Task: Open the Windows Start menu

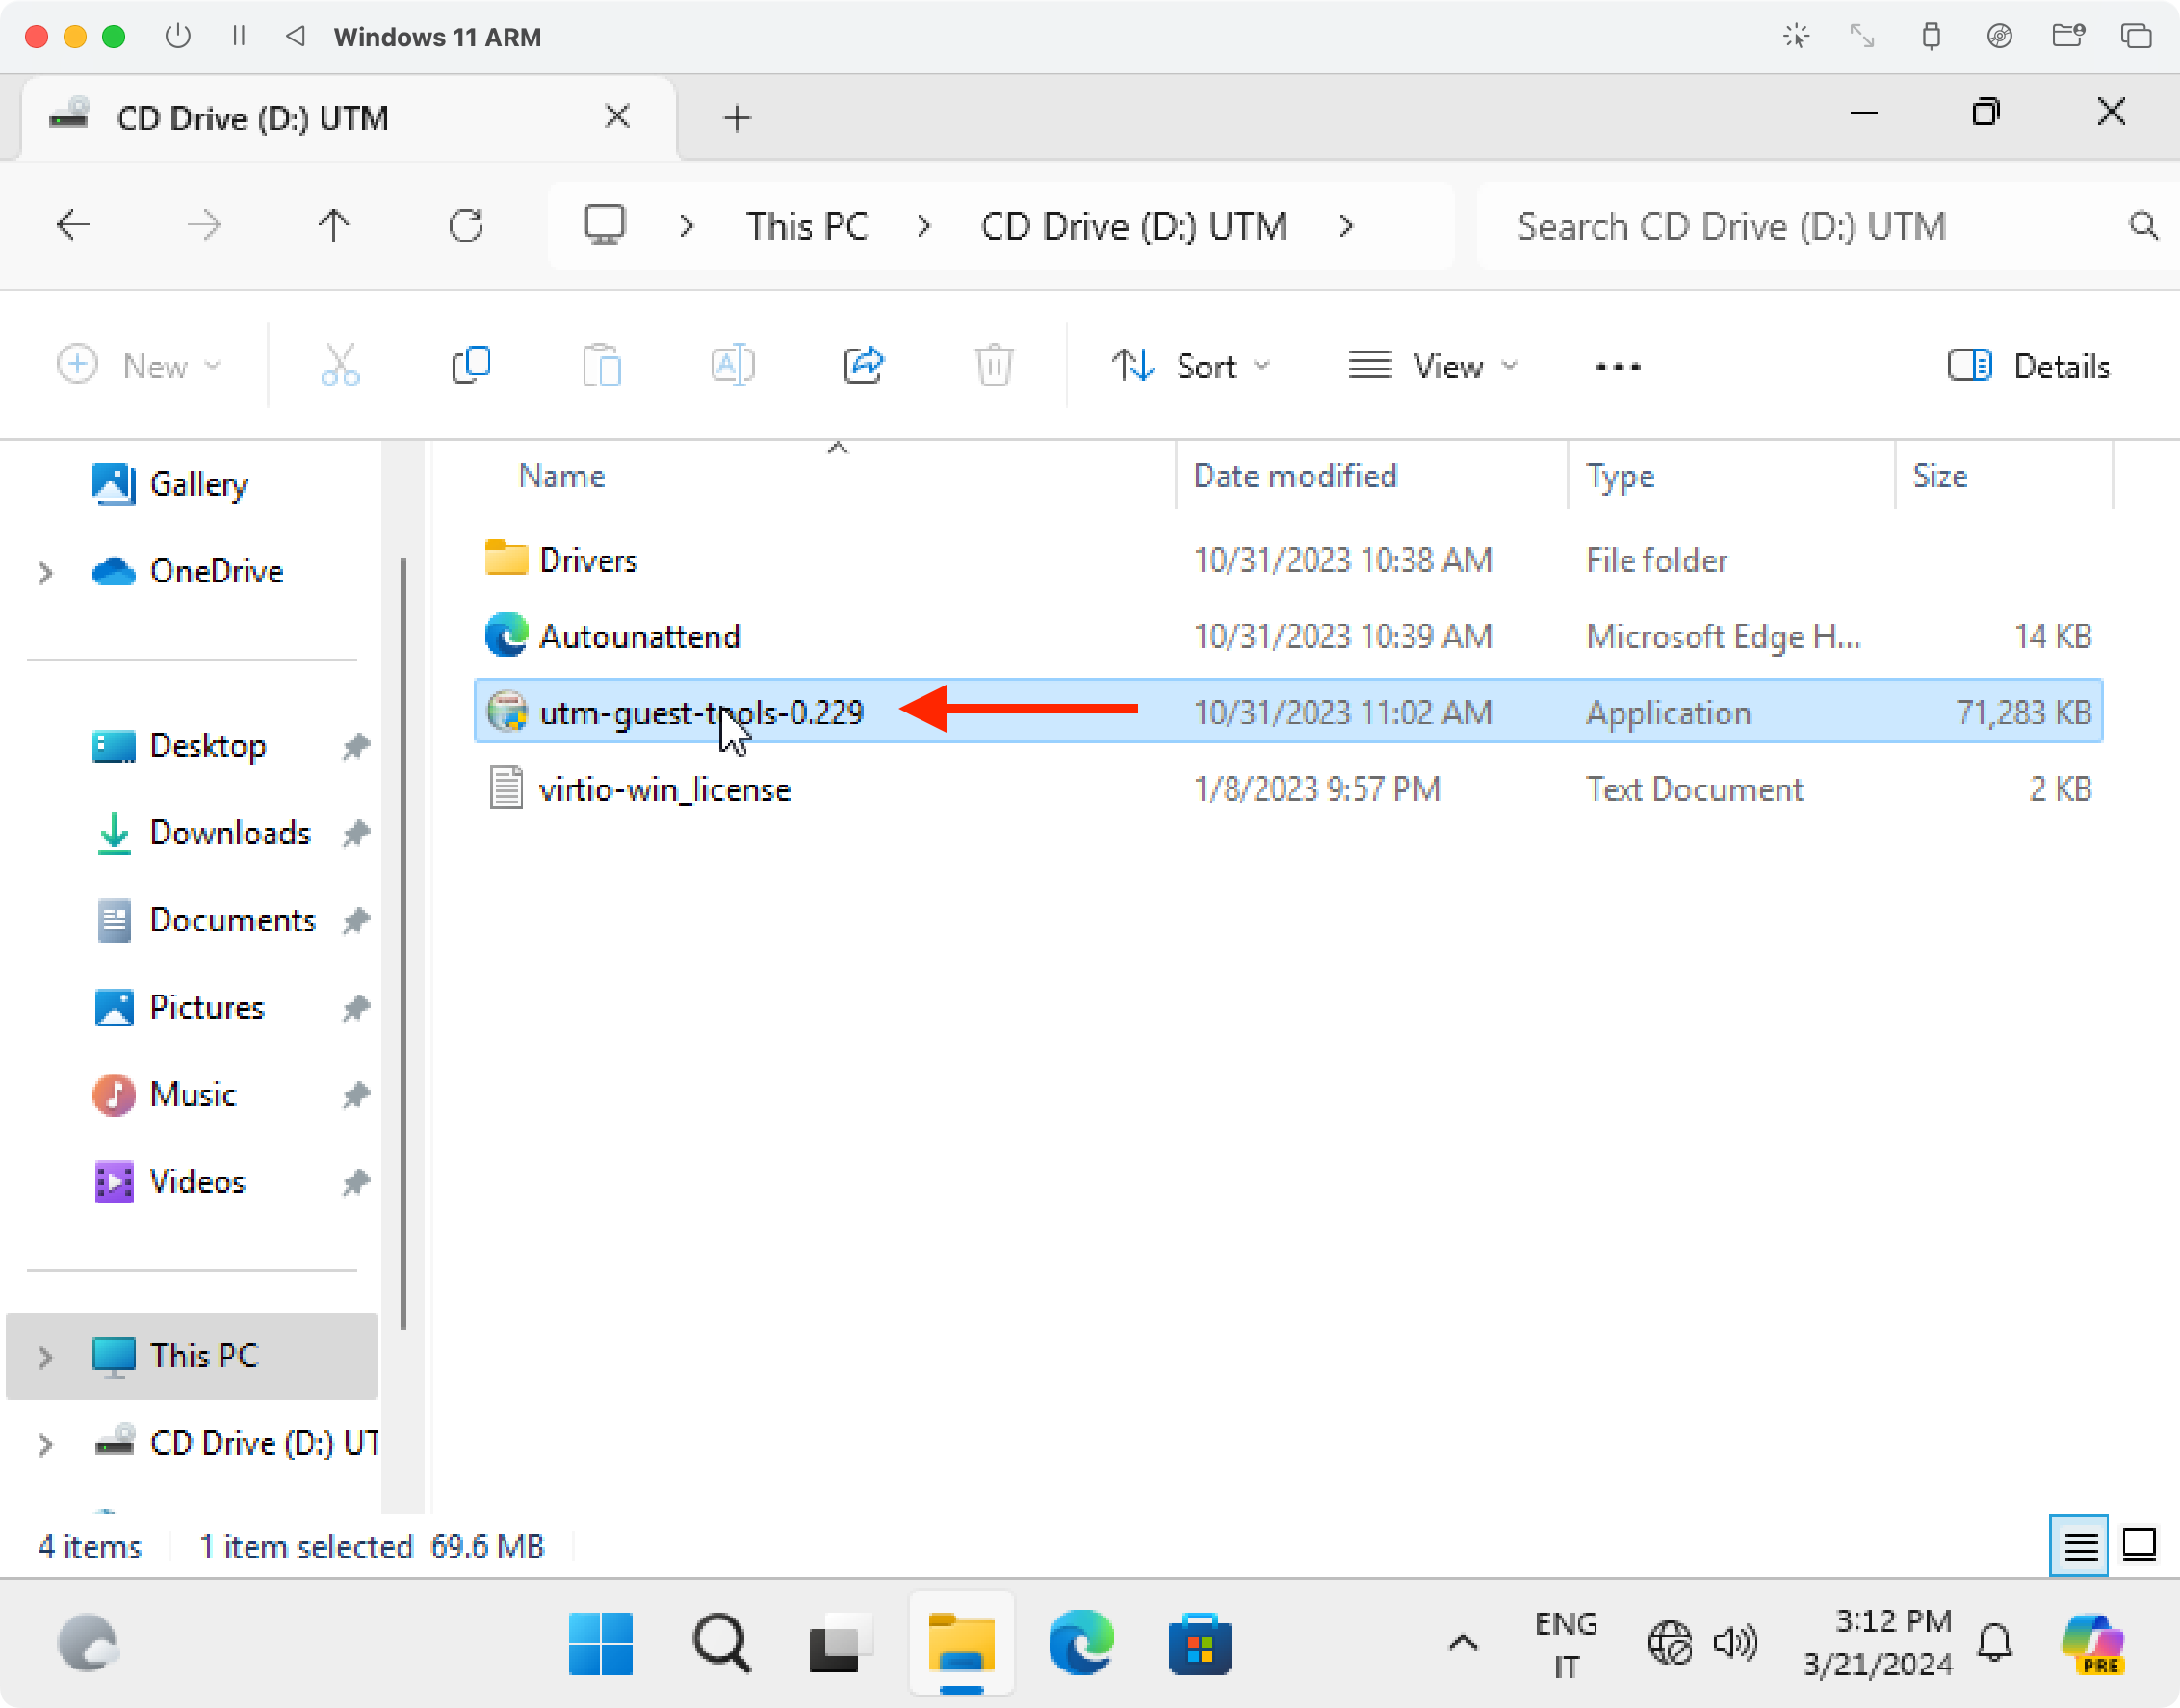Action: (600, 1643)
